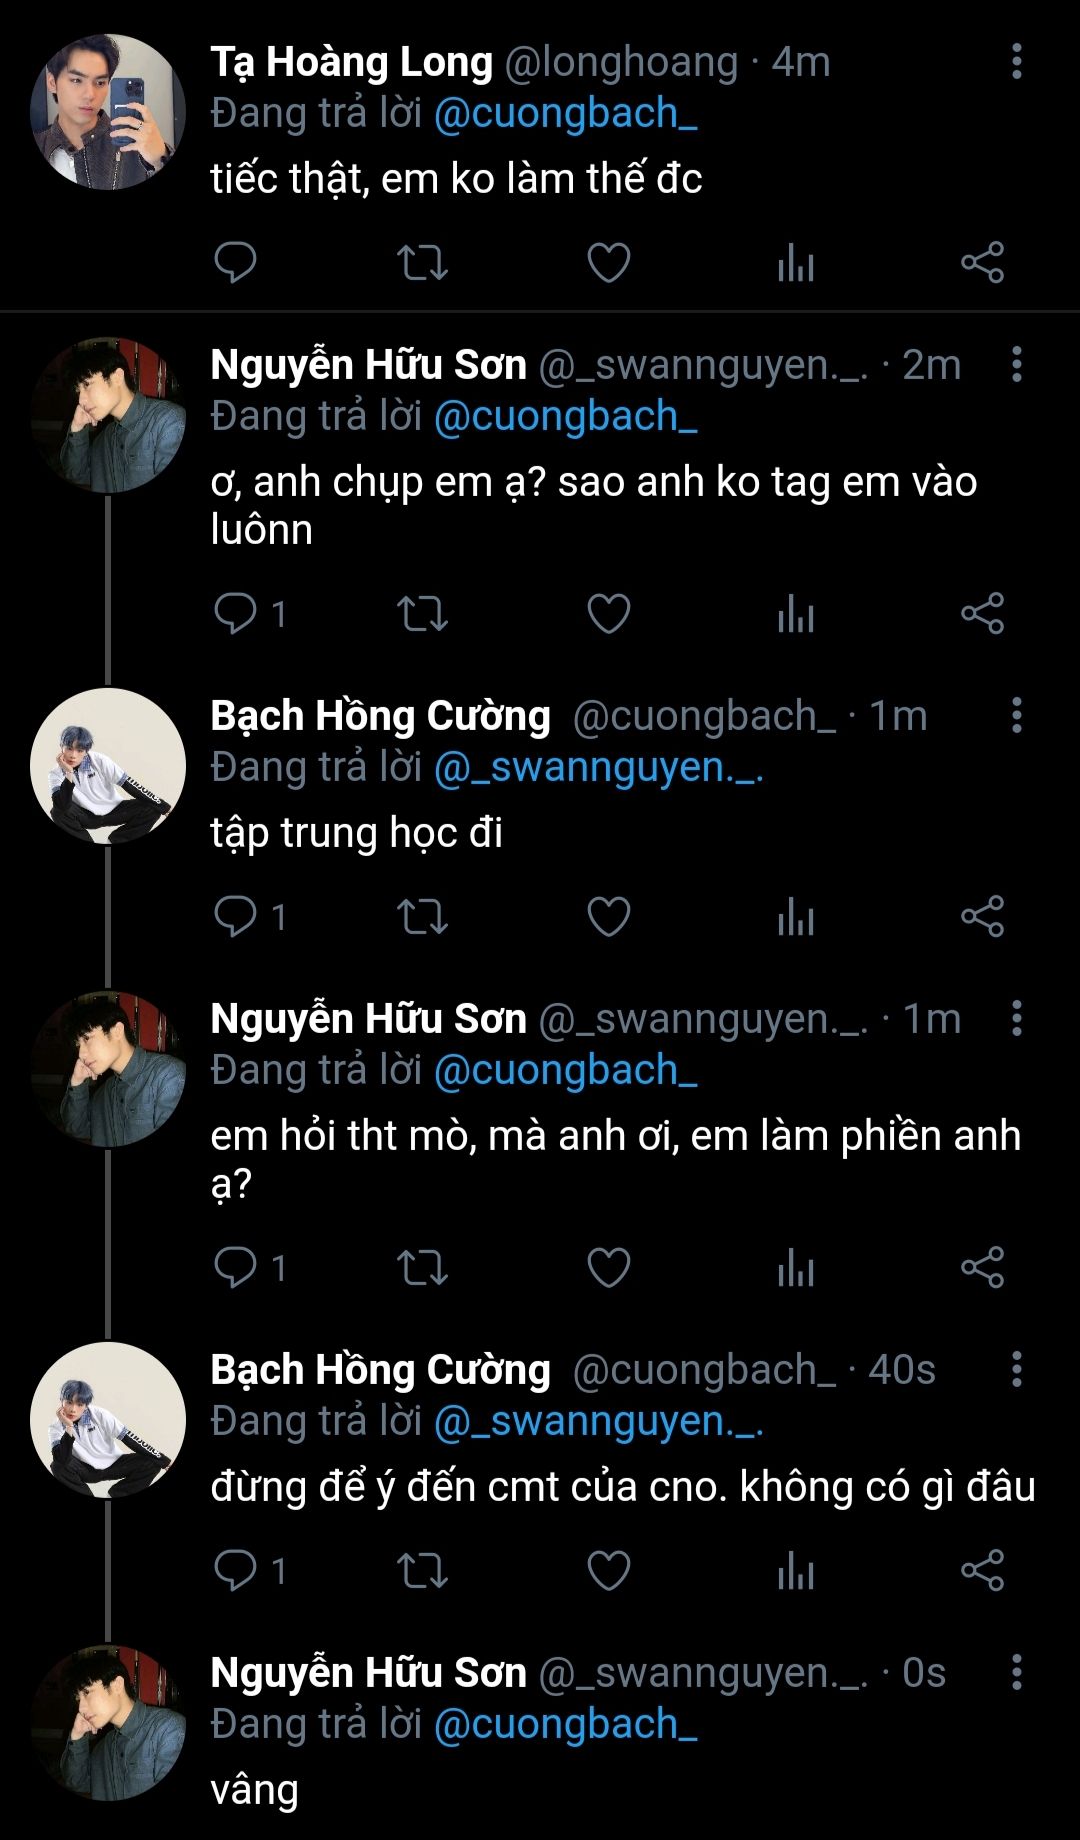The image size is (1080, 1840).
Task: Reply to 'ơ, anh chụp em ạ?' tweet
Action: point(236,614)
